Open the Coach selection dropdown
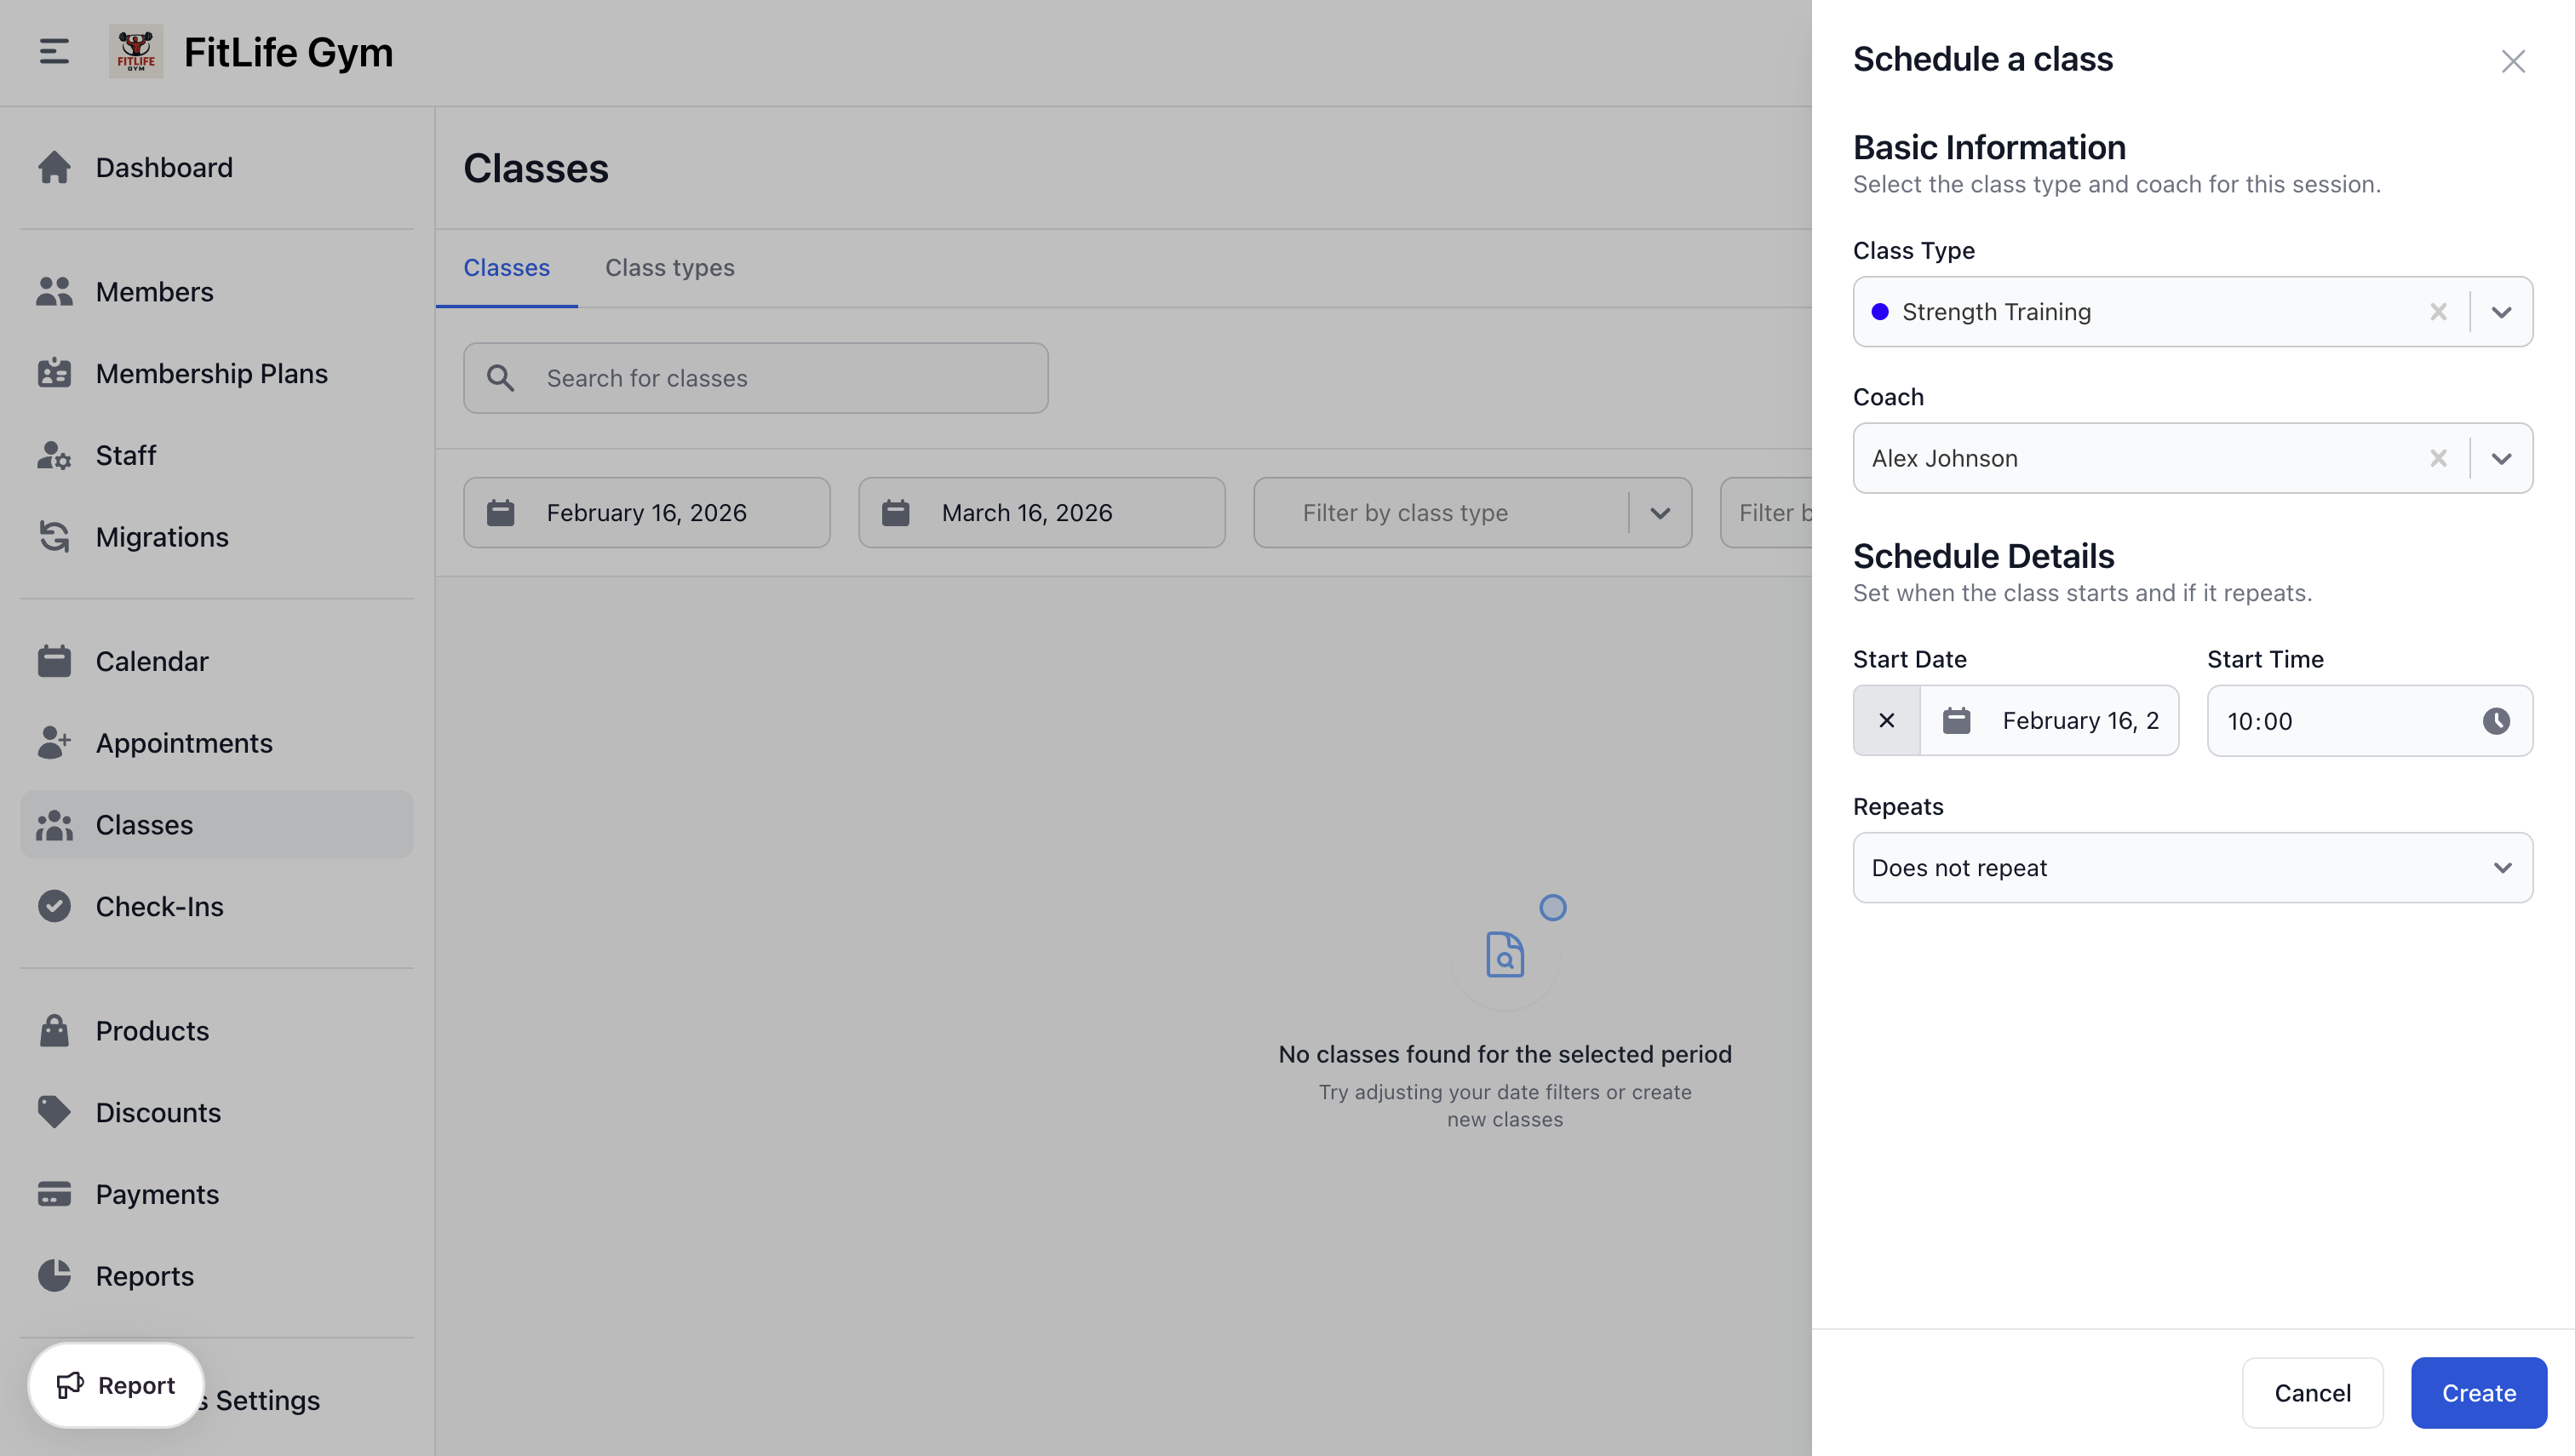Image resolution: width=2575 pixels, height=1456 pixels. pos(2500,458)
